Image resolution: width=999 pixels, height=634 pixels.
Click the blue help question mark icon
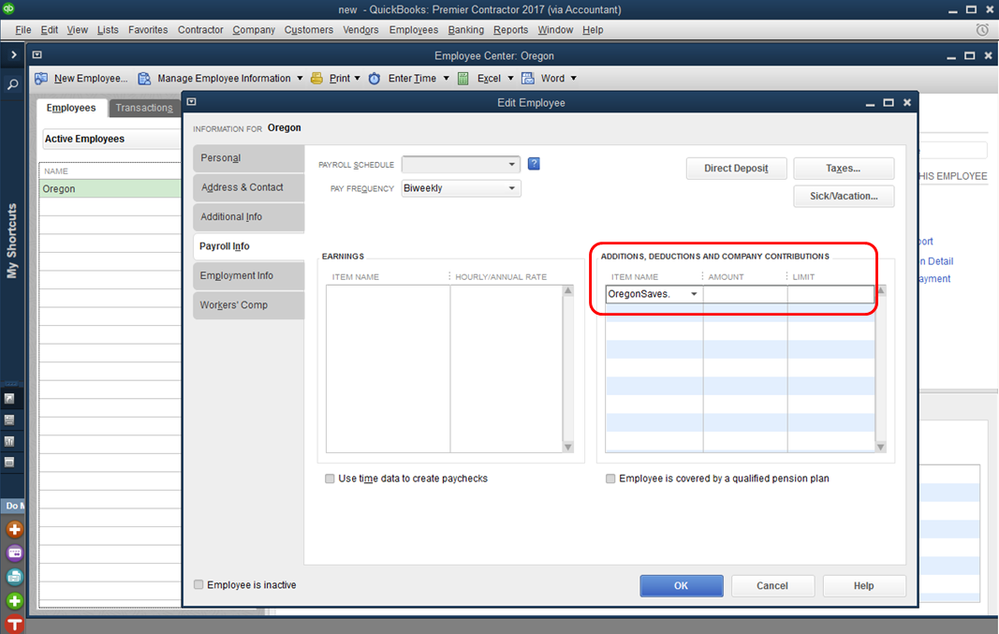534,164
